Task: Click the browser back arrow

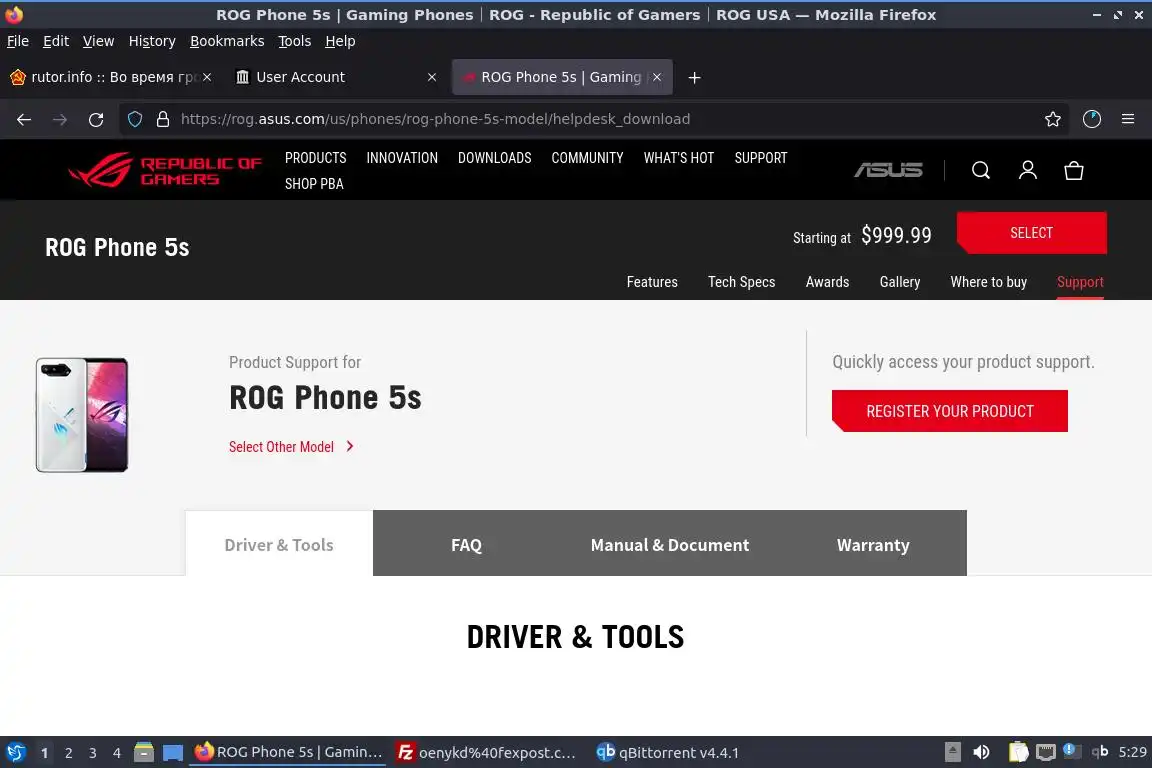Action: [x=24, y=119]
